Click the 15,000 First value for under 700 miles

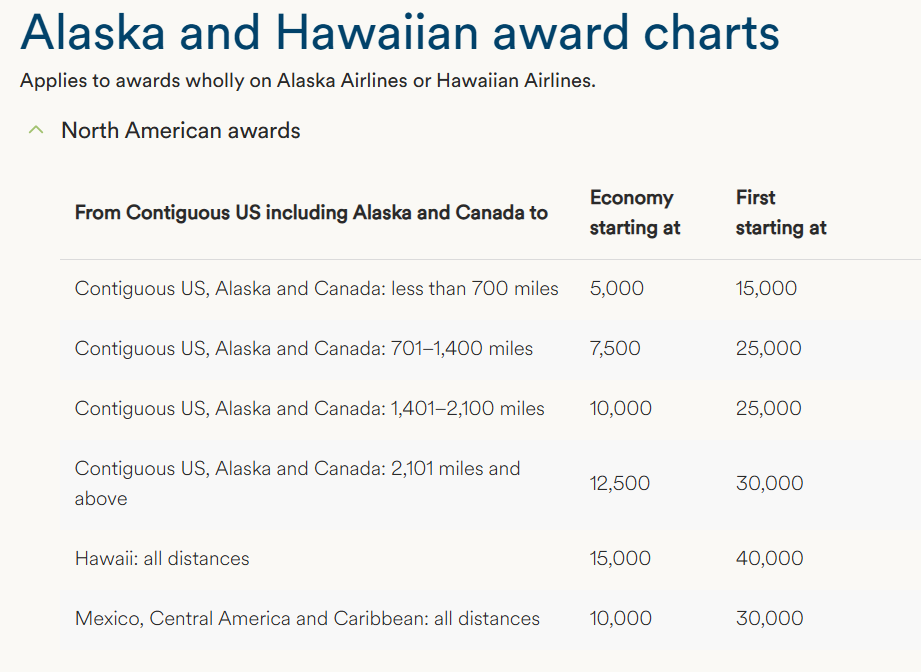(x=766, y=289)
